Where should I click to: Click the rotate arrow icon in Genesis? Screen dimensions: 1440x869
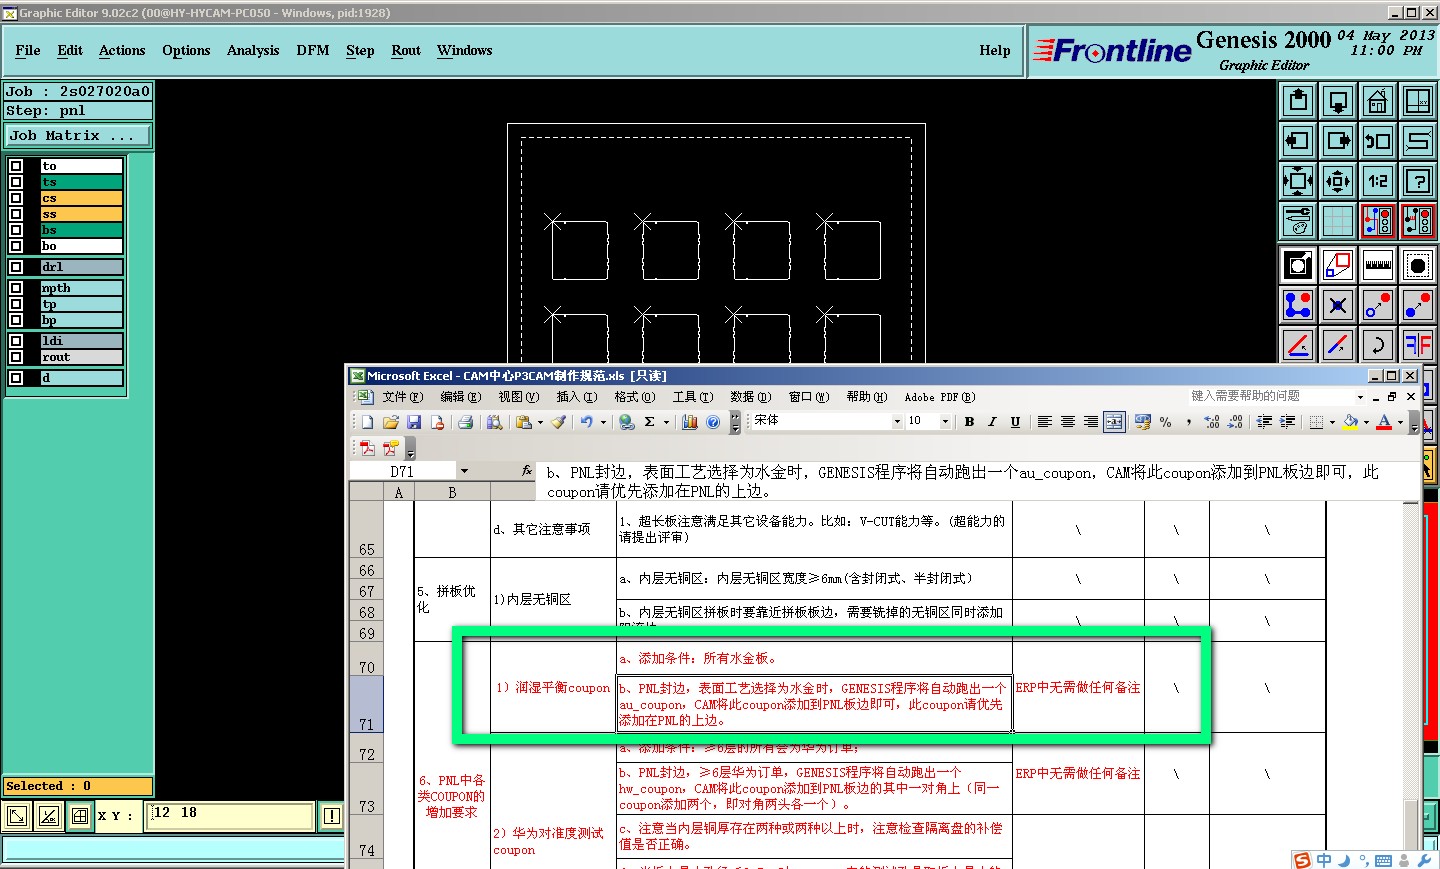pyautogui.click(x=1378, y=345)
